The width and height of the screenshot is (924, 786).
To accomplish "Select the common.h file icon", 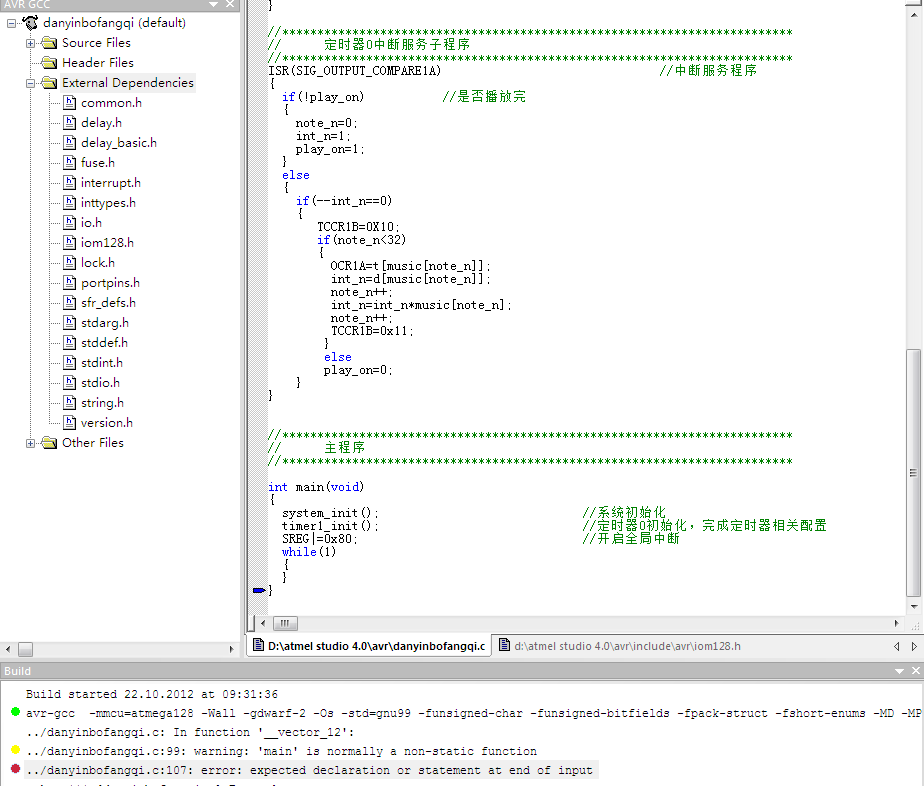I will 70,103.
